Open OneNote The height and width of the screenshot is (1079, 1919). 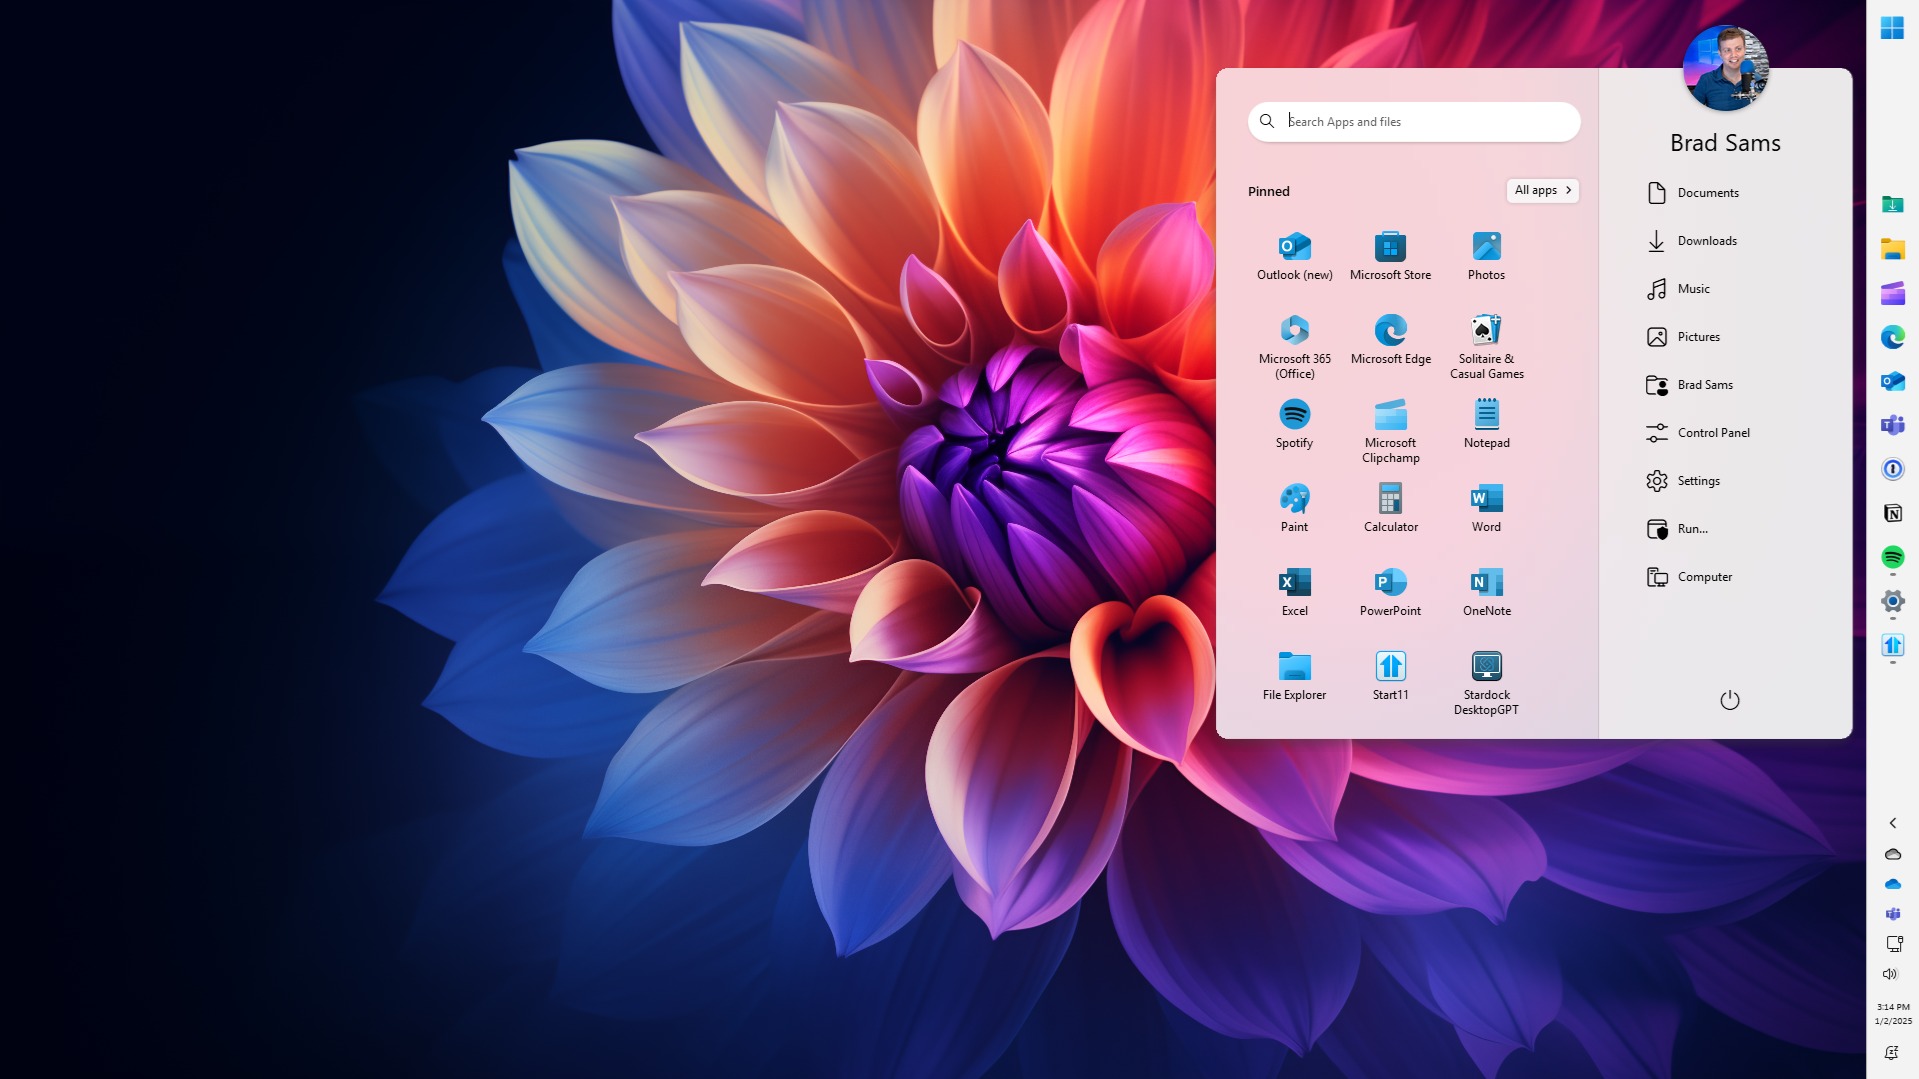[x=1486, y=593]
